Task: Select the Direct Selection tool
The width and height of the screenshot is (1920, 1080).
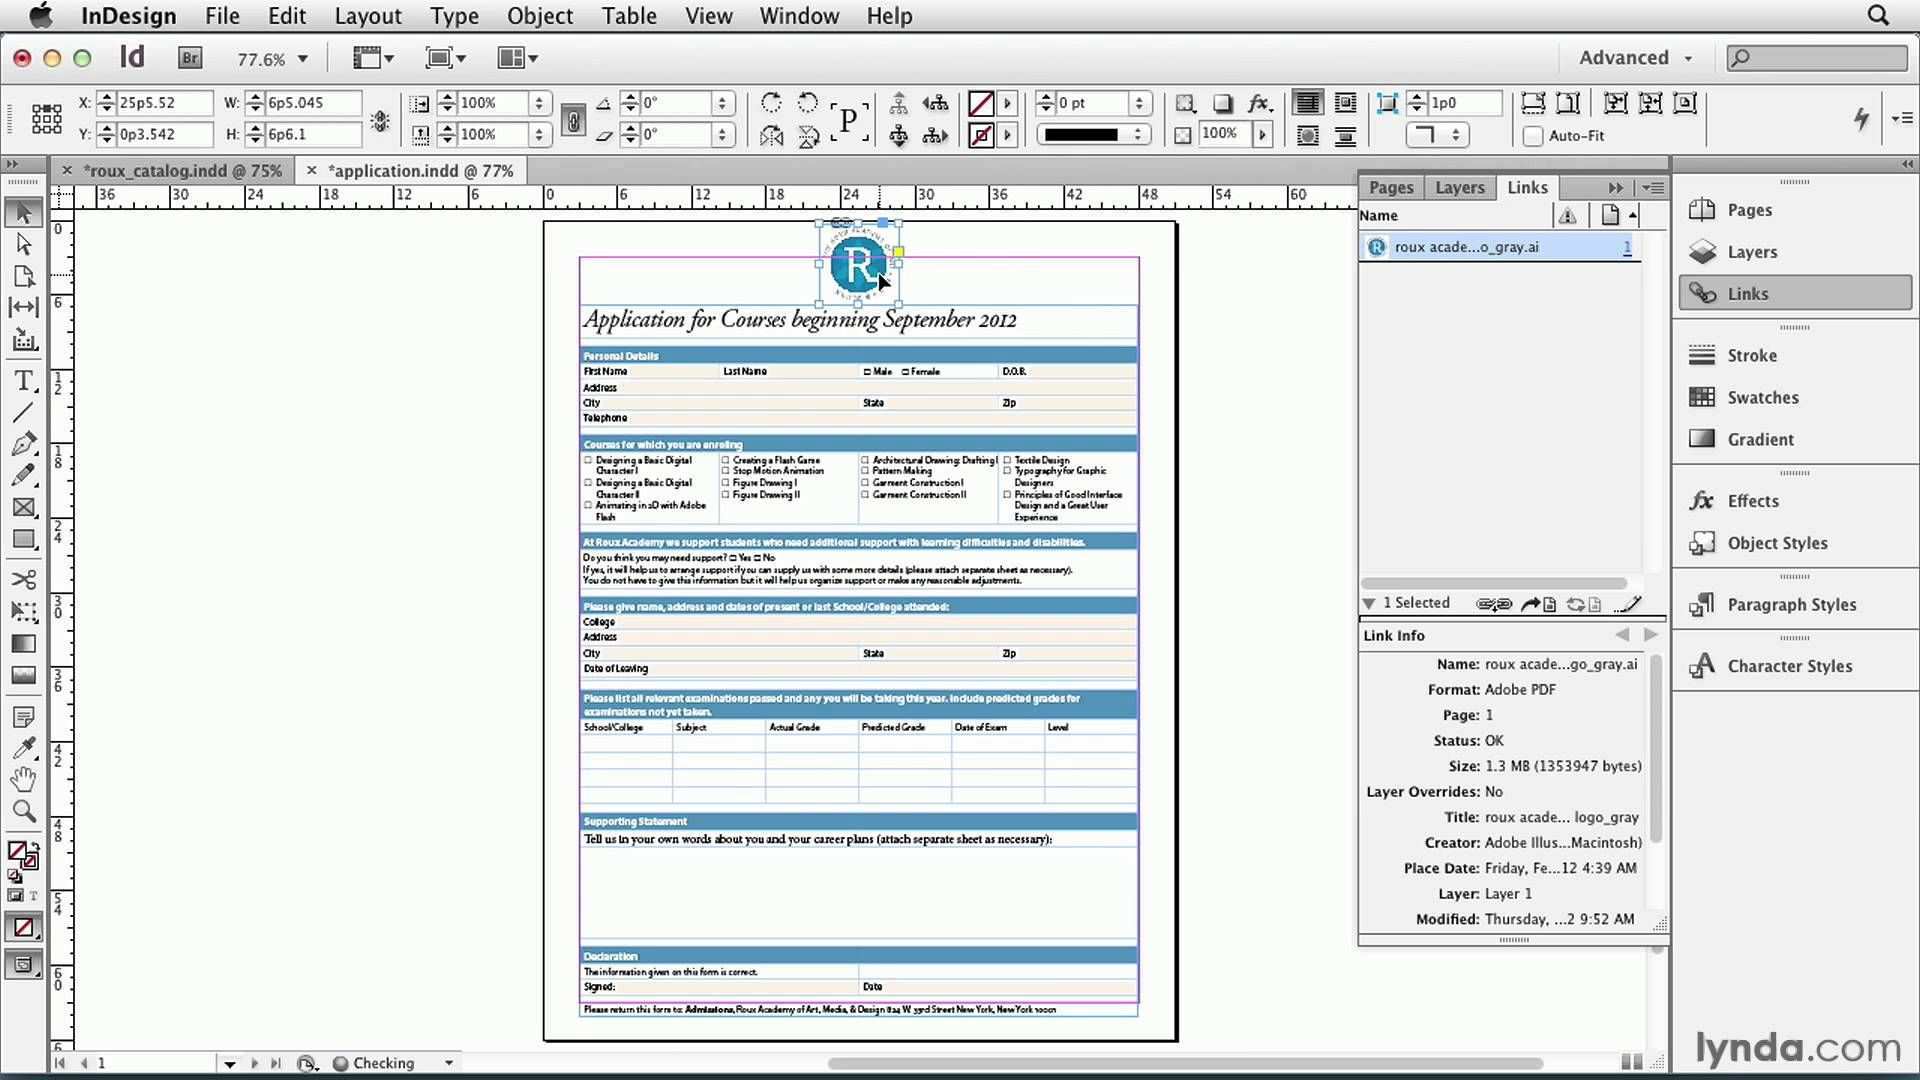Action: coord(22,243)
